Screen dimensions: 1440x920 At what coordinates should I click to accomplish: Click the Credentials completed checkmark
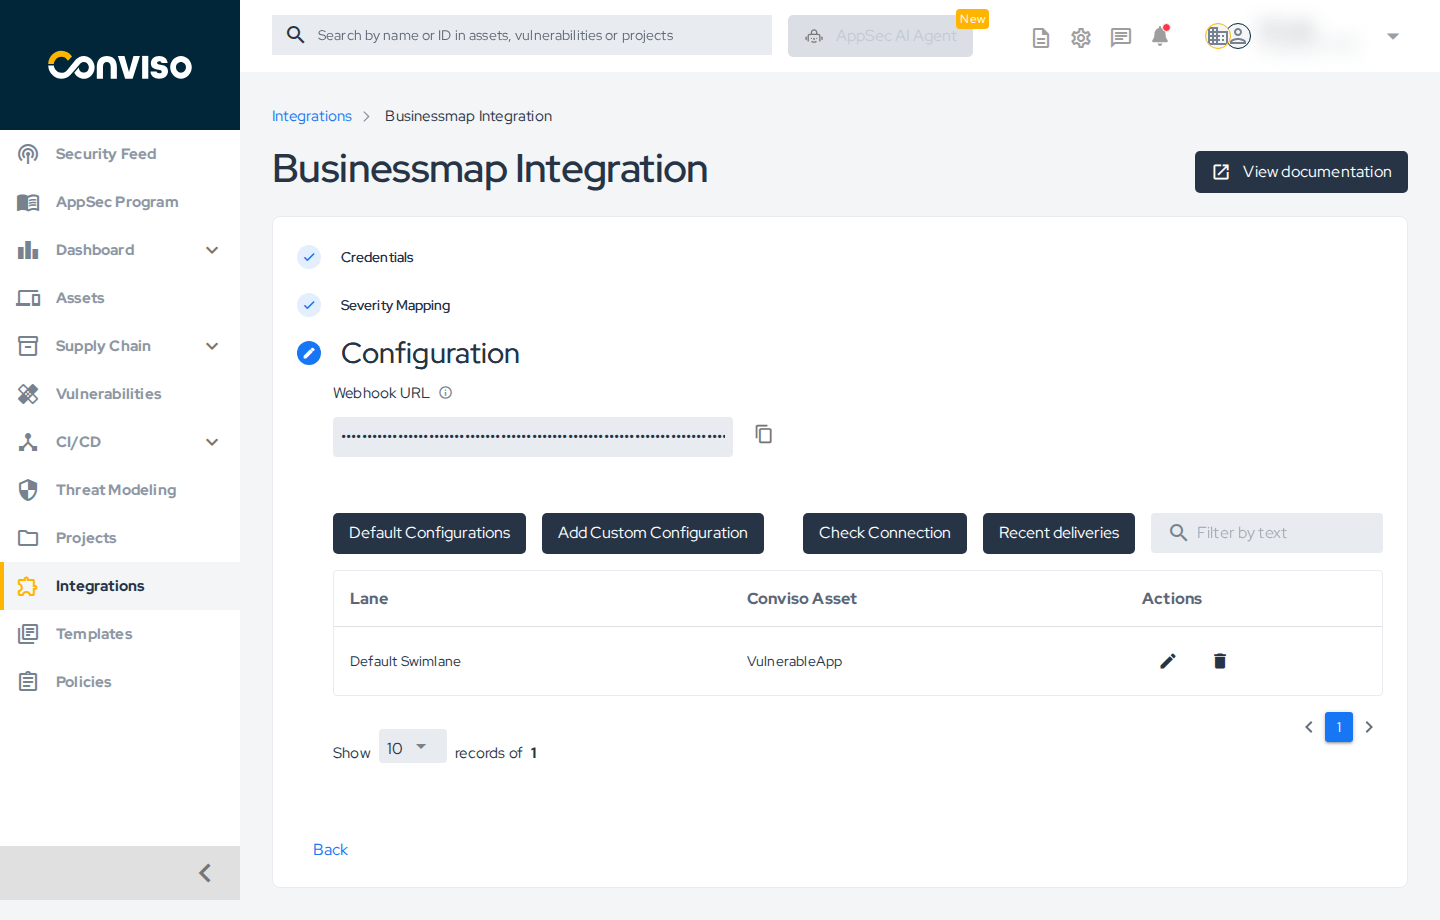point(309,257)
